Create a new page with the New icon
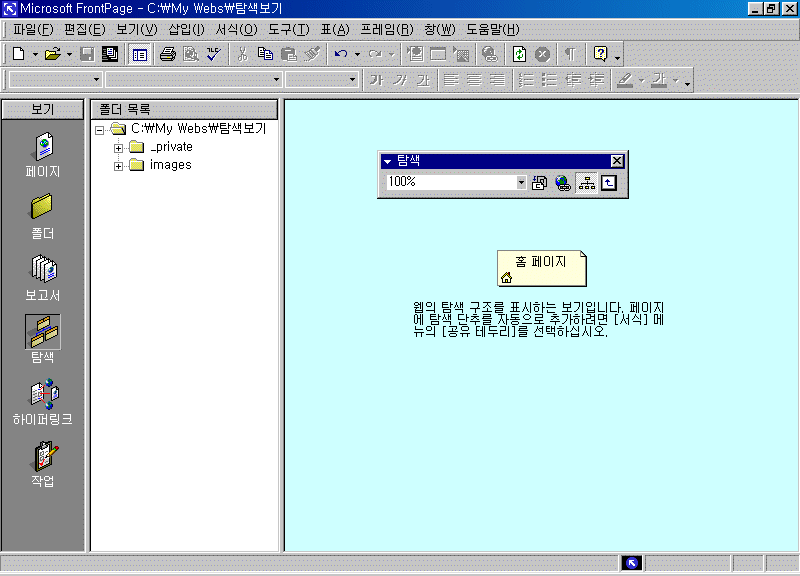 pos(18,54)
